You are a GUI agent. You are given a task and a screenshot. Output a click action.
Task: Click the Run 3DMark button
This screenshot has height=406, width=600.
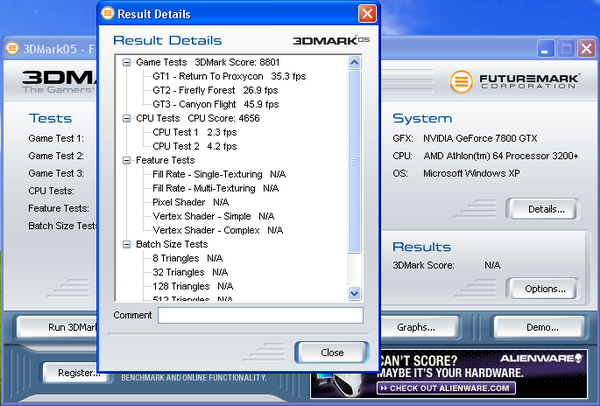(x=57, y=327)
